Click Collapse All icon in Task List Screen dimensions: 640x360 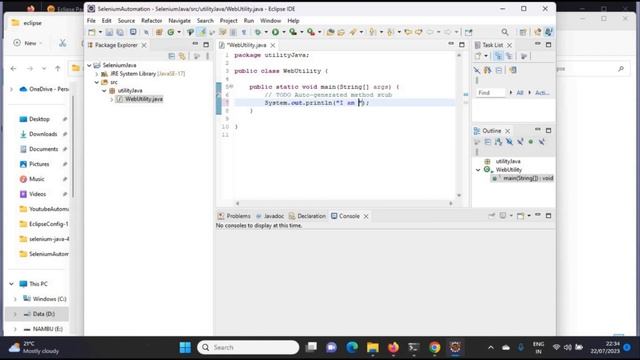(x=499, y=70)
